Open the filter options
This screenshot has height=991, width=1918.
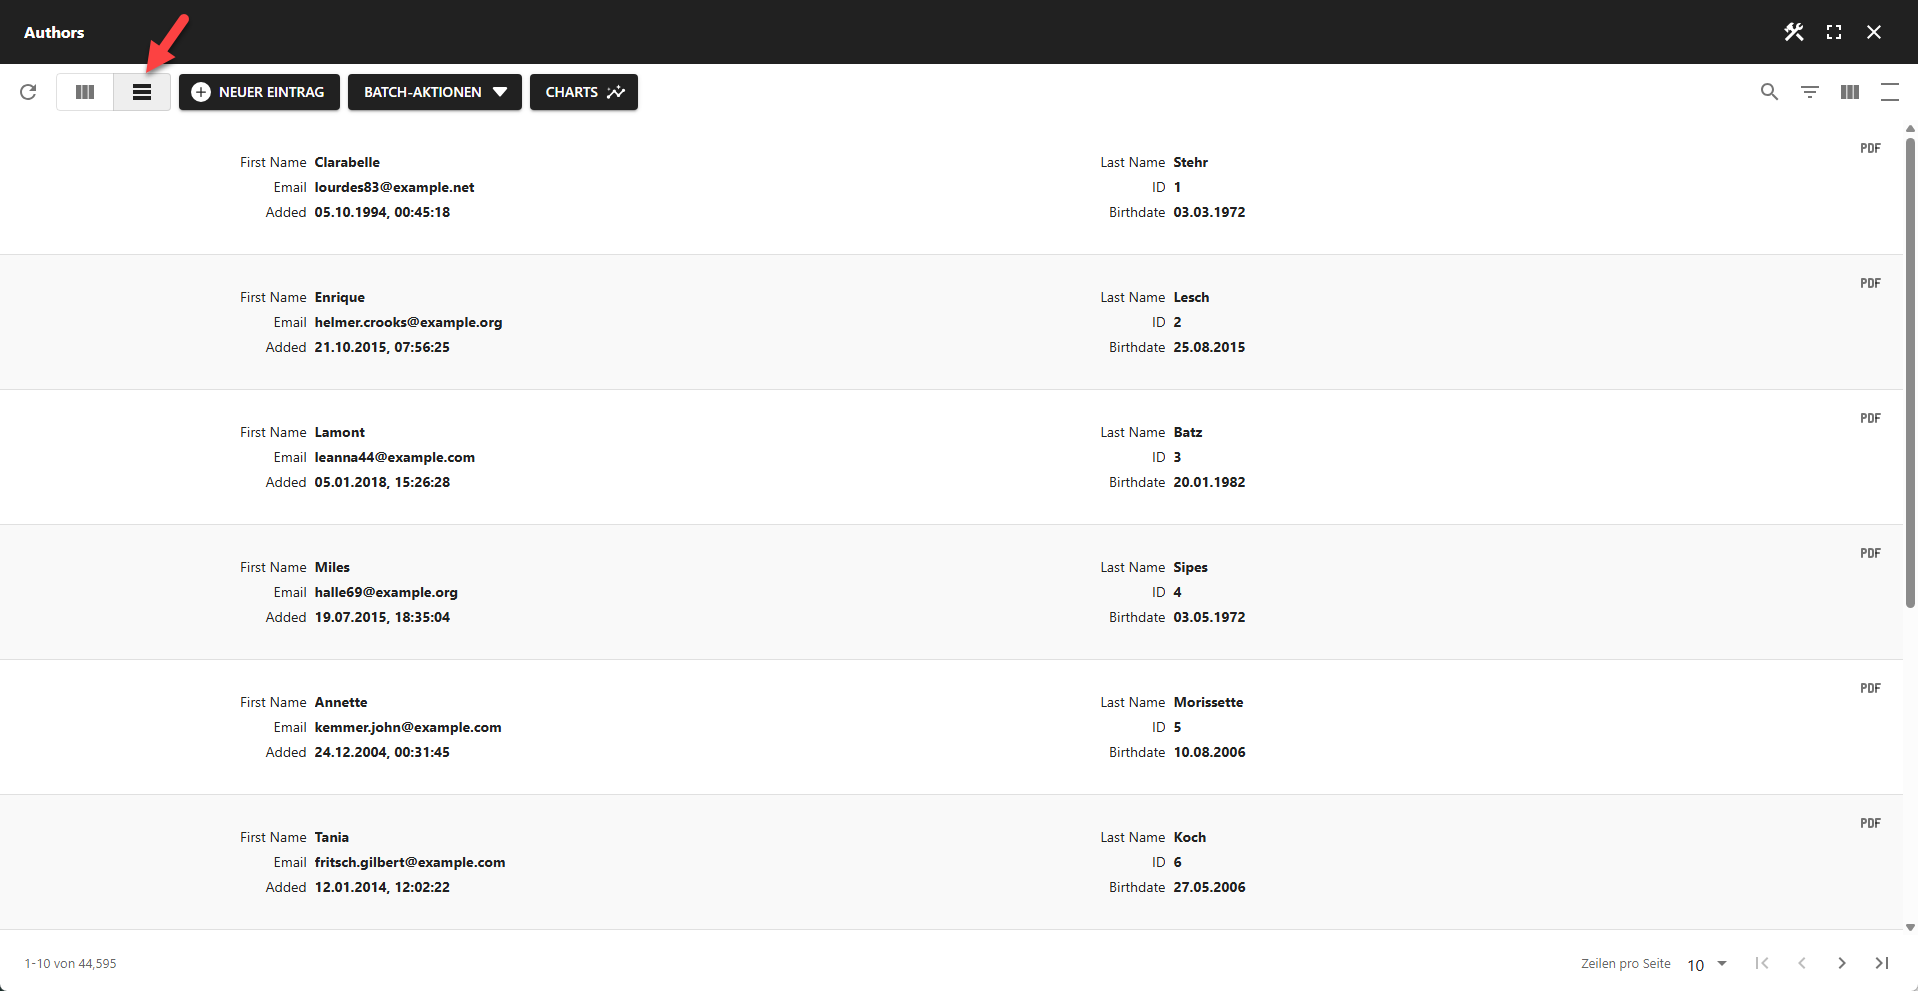1810,91
